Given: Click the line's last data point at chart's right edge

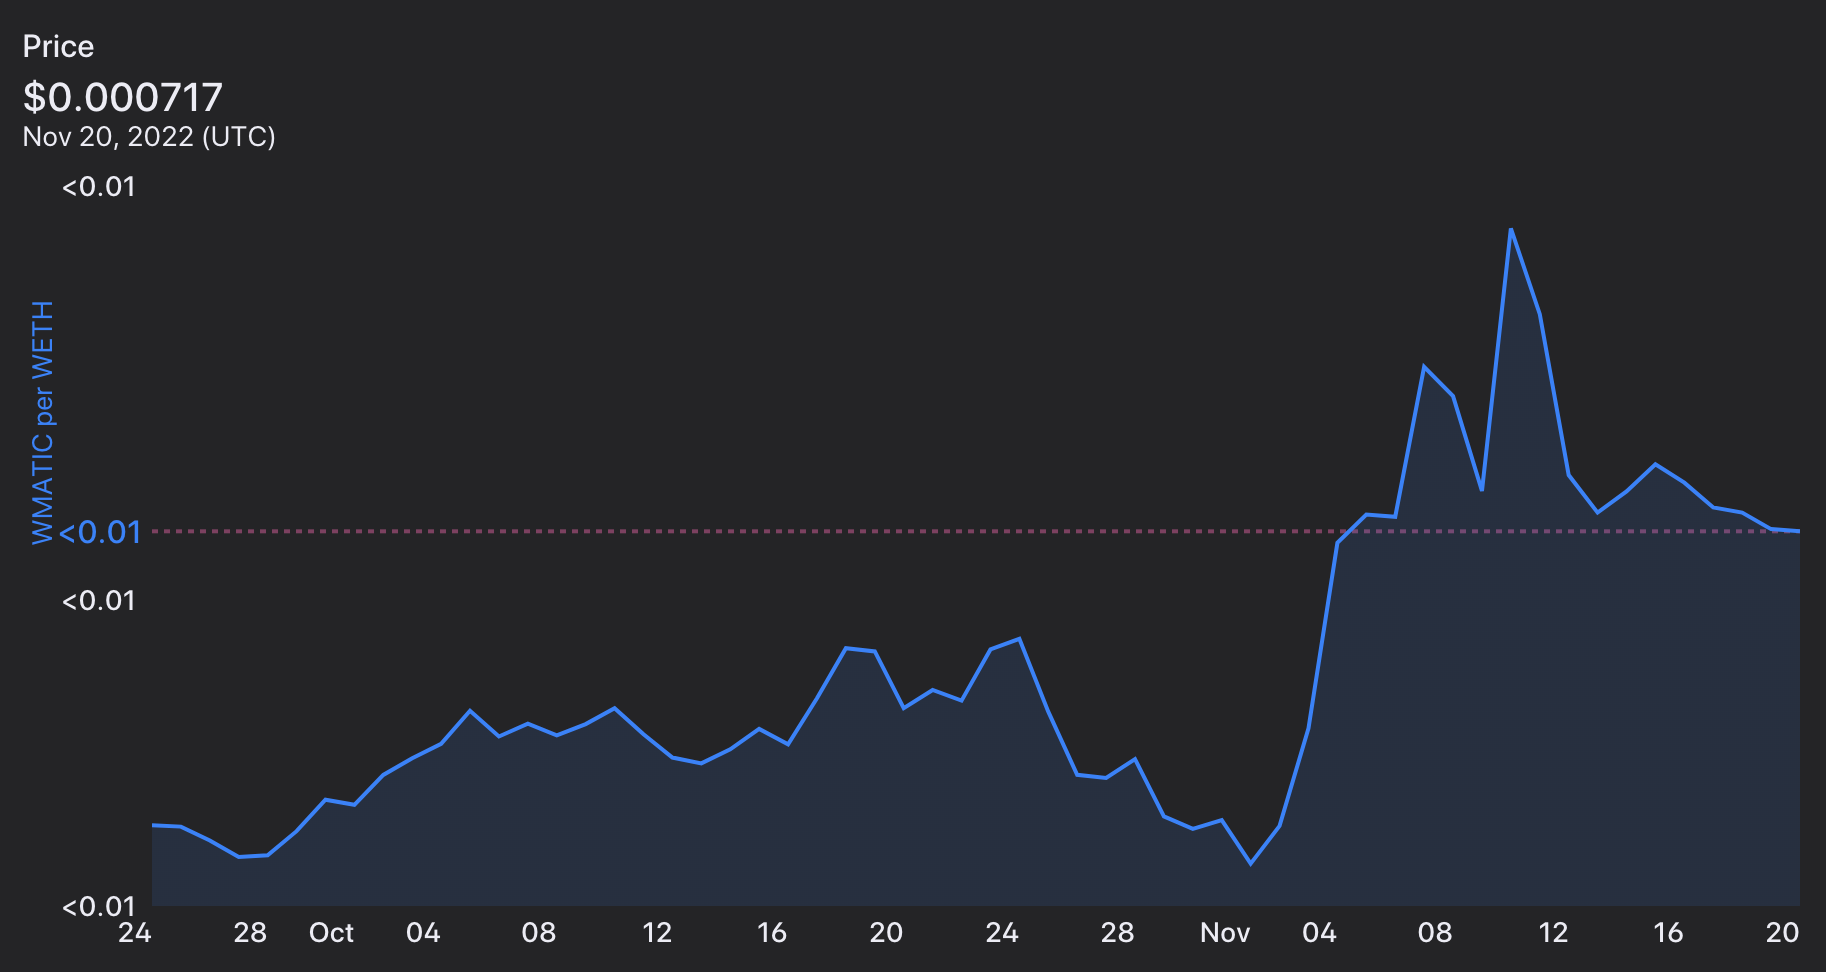Looking at the screenshot, I should click(x=1798, y=531).
